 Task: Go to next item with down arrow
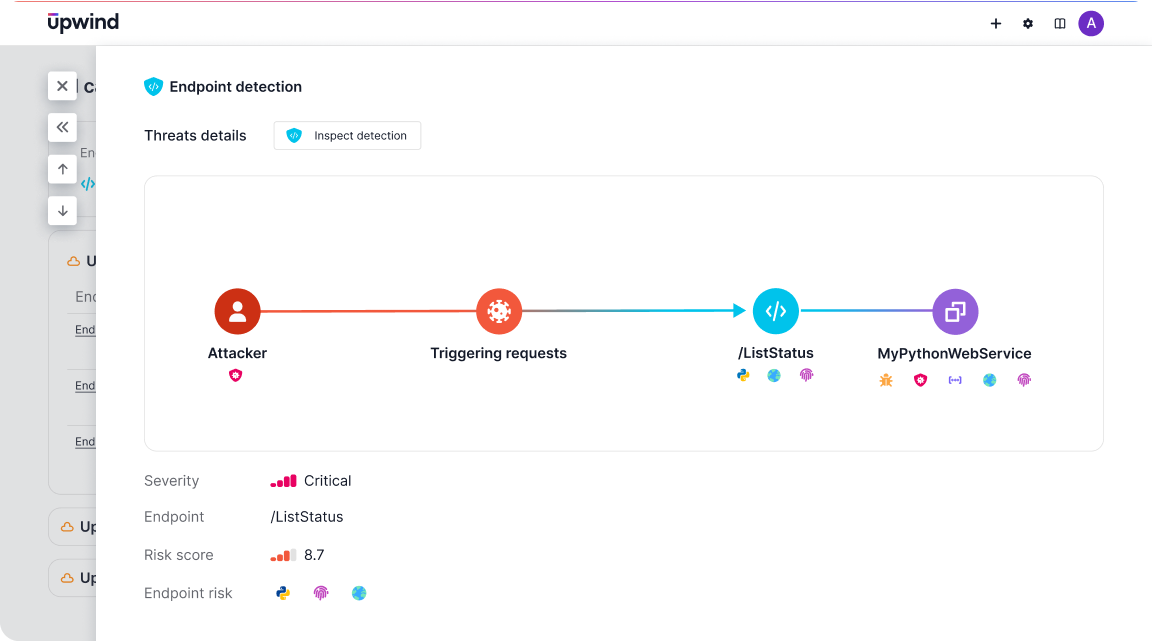pos(62,211)
